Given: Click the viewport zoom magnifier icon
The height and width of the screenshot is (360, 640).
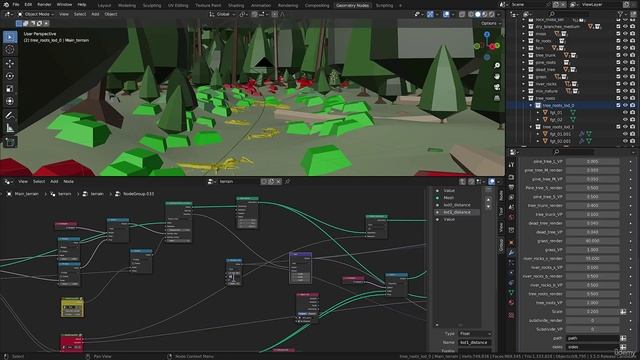Looking at the screenshot, I should coord(497,66).
